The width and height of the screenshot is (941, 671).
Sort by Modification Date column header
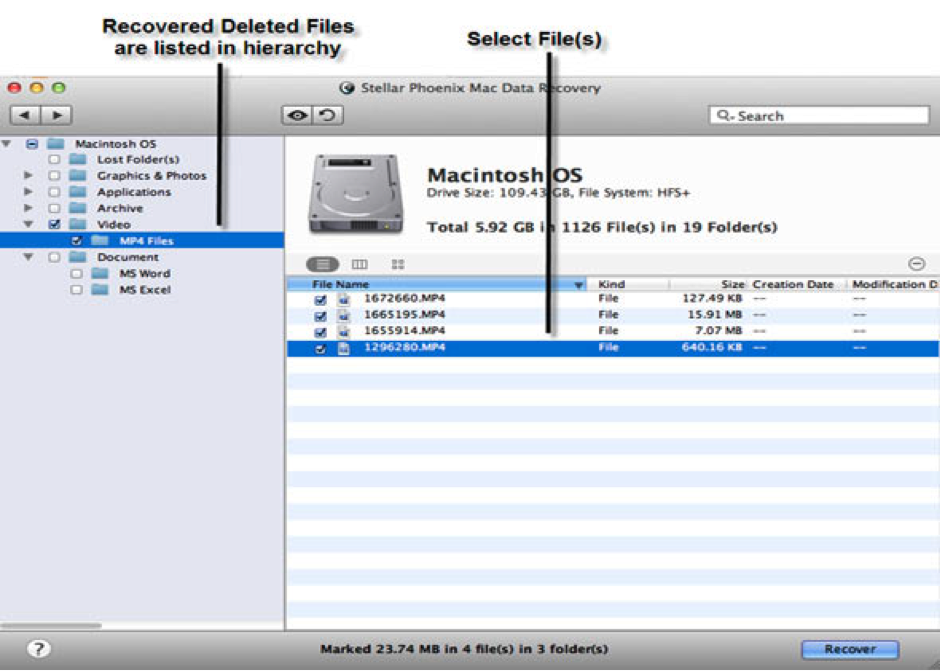click(x=895, y=284)
